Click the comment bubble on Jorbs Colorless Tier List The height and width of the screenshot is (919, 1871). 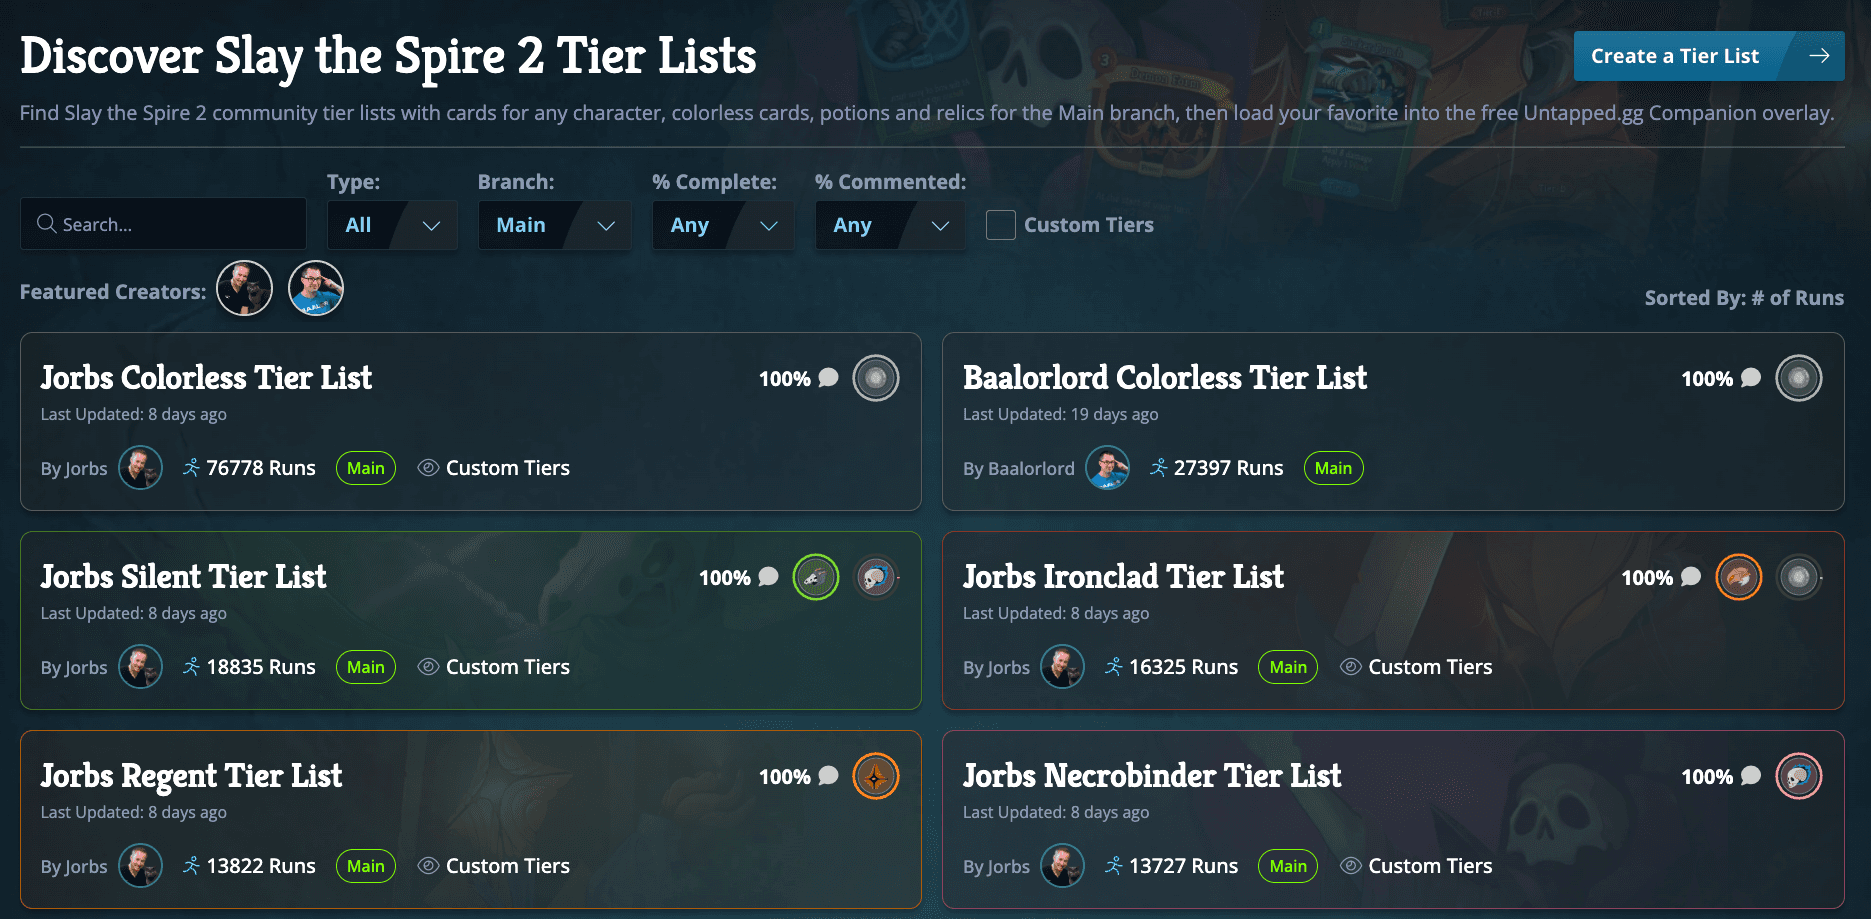point(828,378)
